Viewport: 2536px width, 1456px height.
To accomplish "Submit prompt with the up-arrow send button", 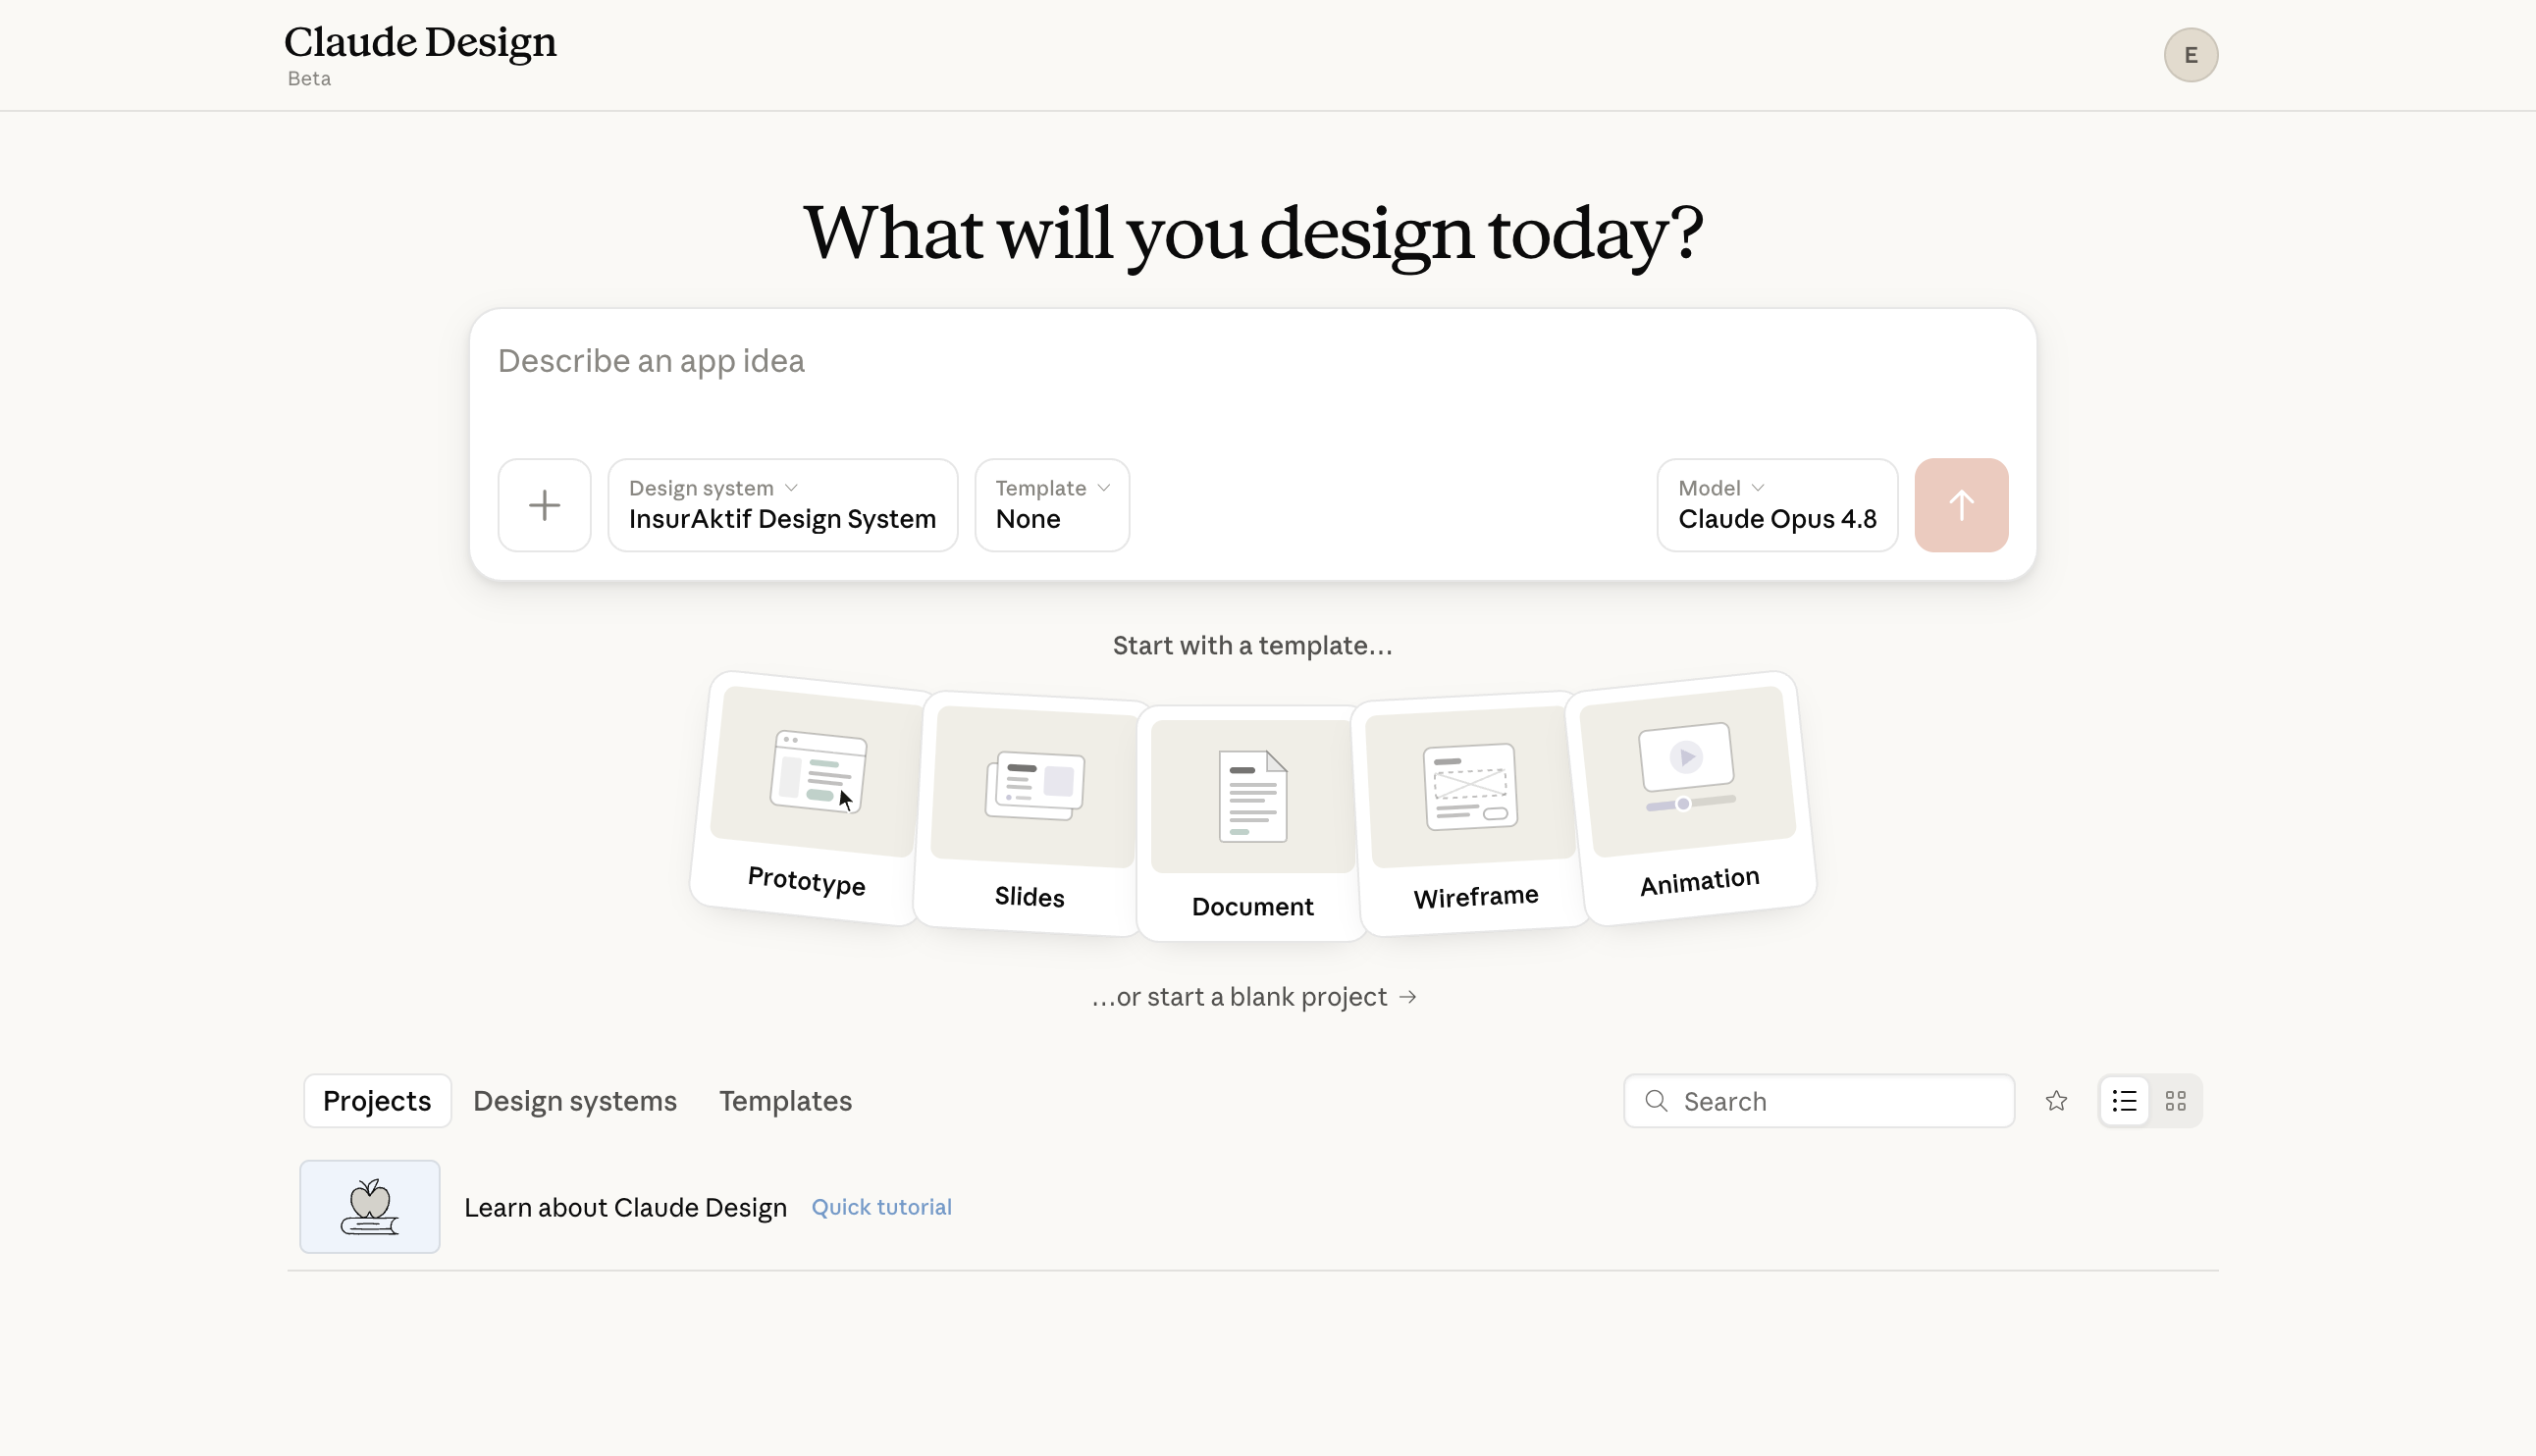I will point(1961,505).
